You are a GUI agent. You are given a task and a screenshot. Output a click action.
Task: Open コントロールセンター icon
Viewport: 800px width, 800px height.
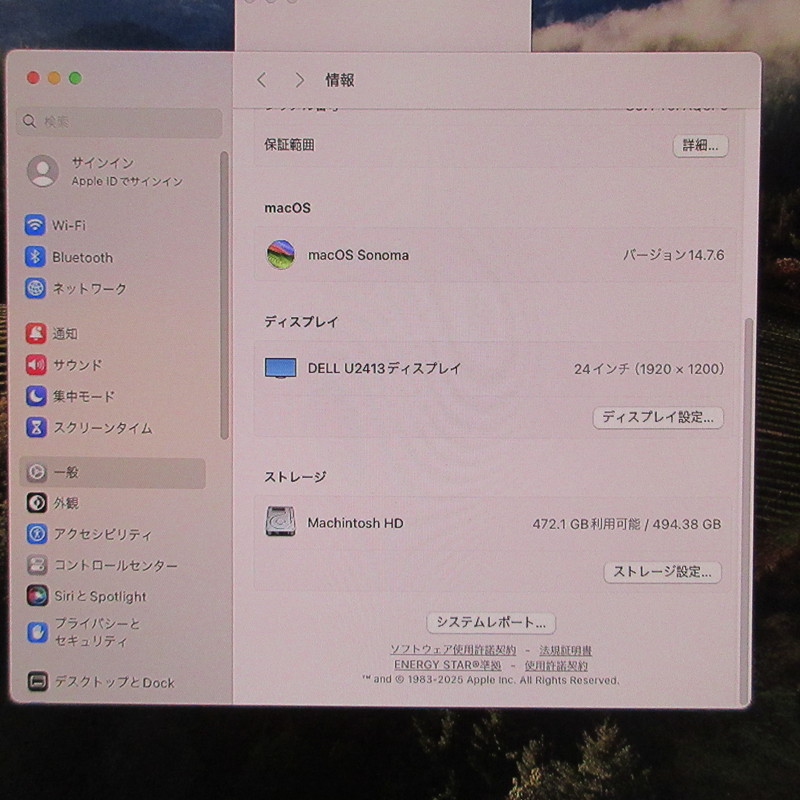click(x=37, y=565)
